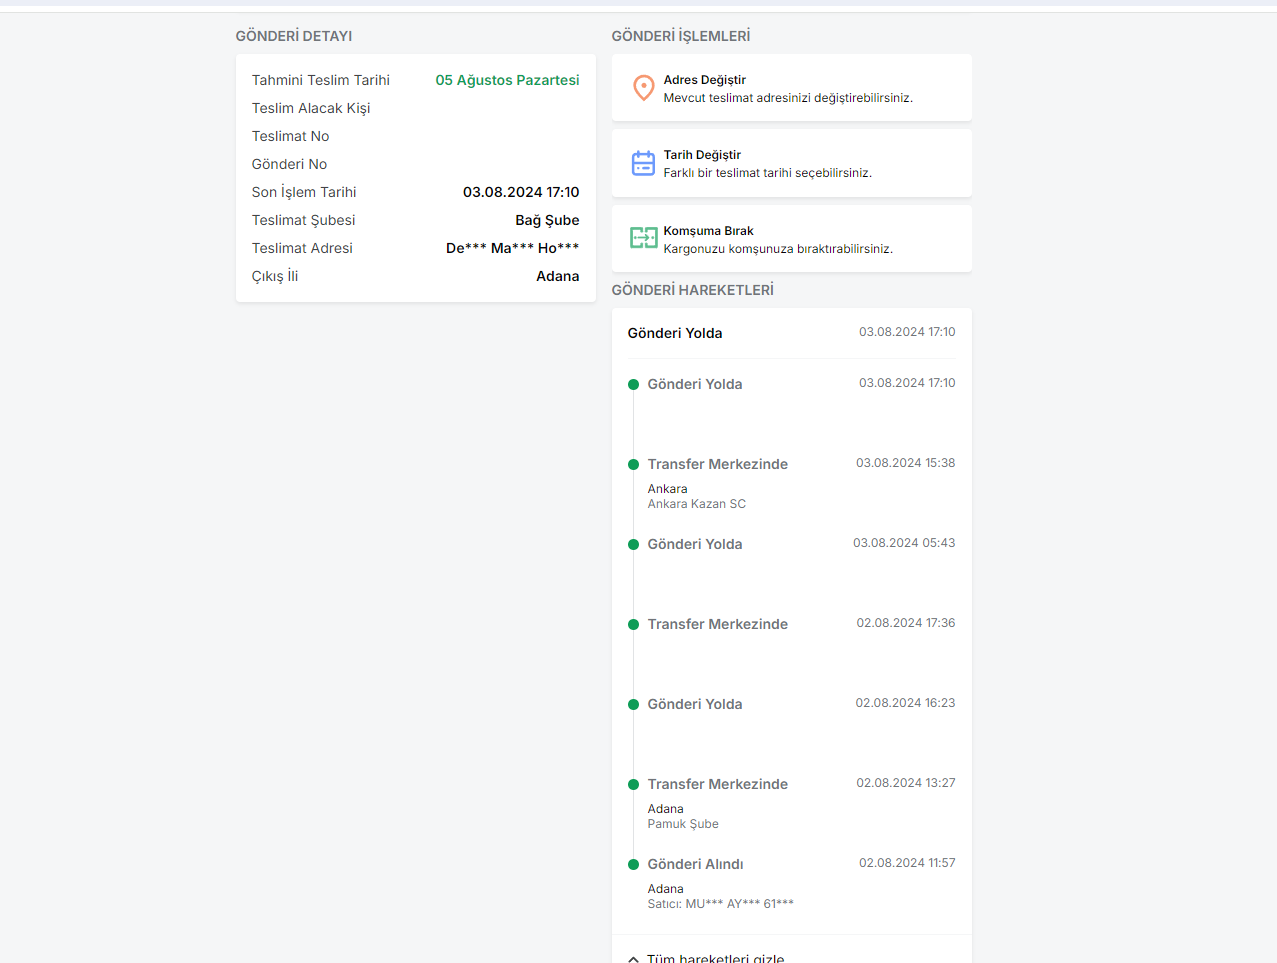Click the masked delivery address value
Viewport: 1277px width, 963px height.
pyautogui.click(x=512, y=248)
